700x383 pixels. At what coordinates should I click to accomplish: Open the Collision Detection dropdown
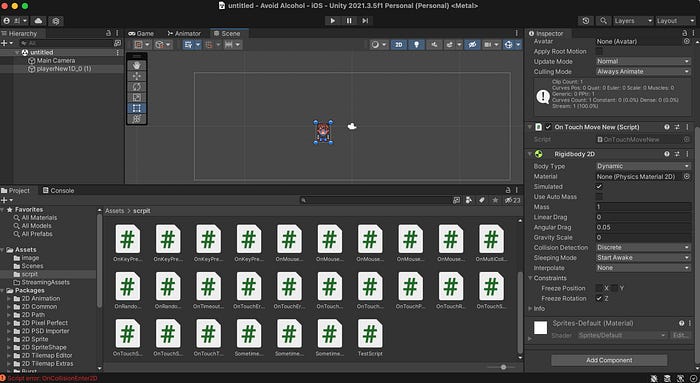[x=643, y=247]
